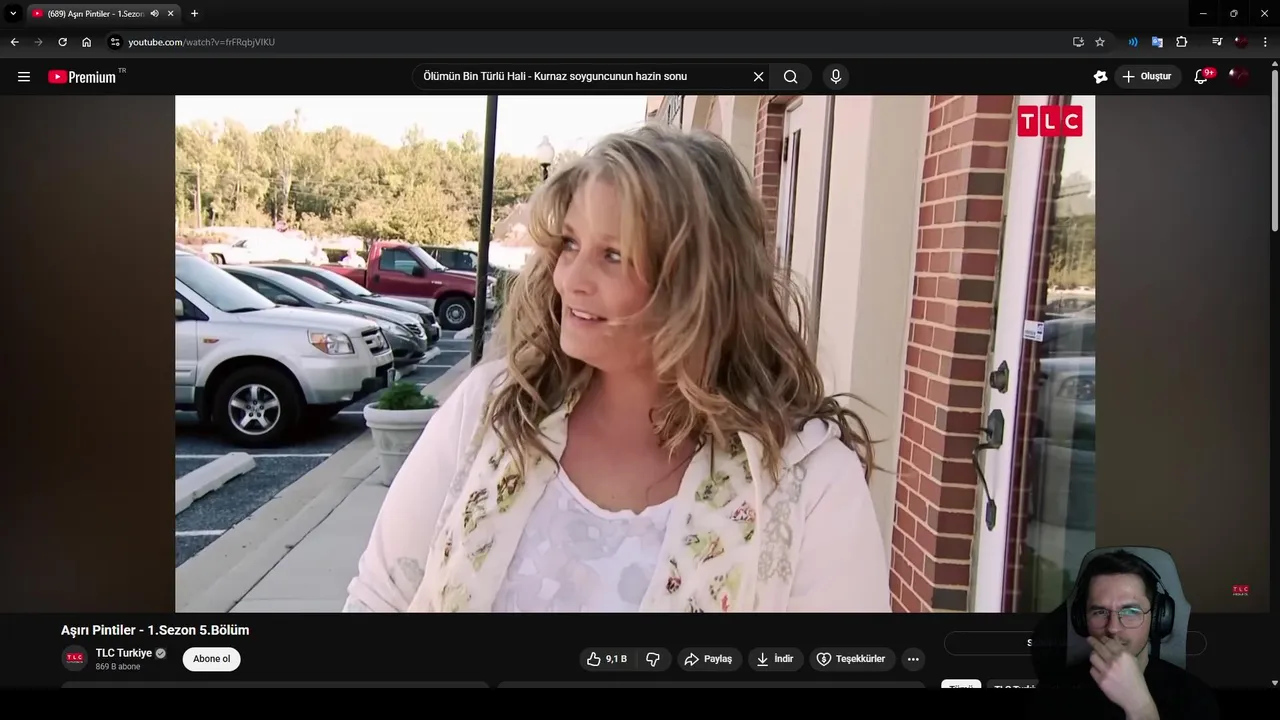Dislike the video
This screenshot has height=720, width=1280.
pos(653,659)
